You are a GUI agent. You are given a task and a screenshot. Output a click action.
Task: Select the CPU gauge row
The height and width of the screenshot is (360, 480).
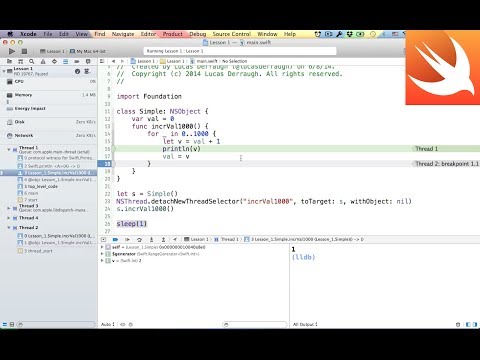[x=49, y=82]
